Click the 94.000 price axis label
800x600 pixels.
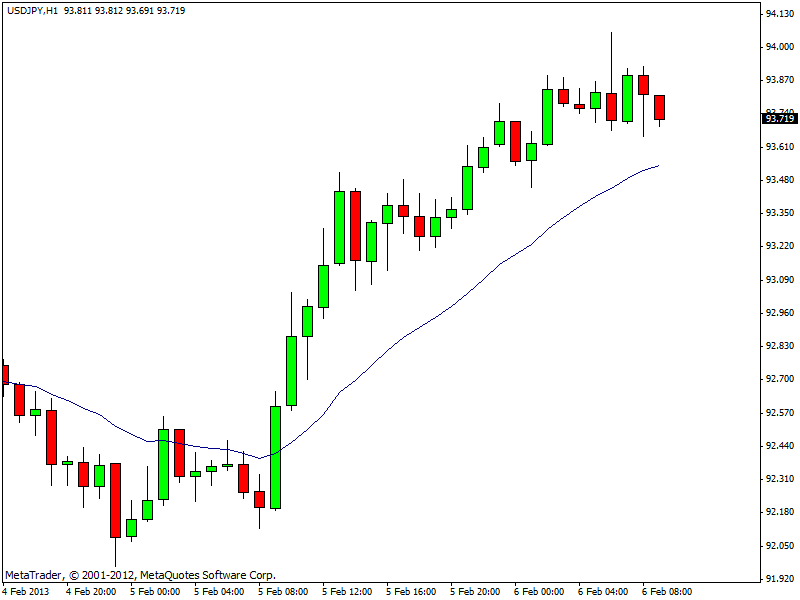click(x=780, y=47)
